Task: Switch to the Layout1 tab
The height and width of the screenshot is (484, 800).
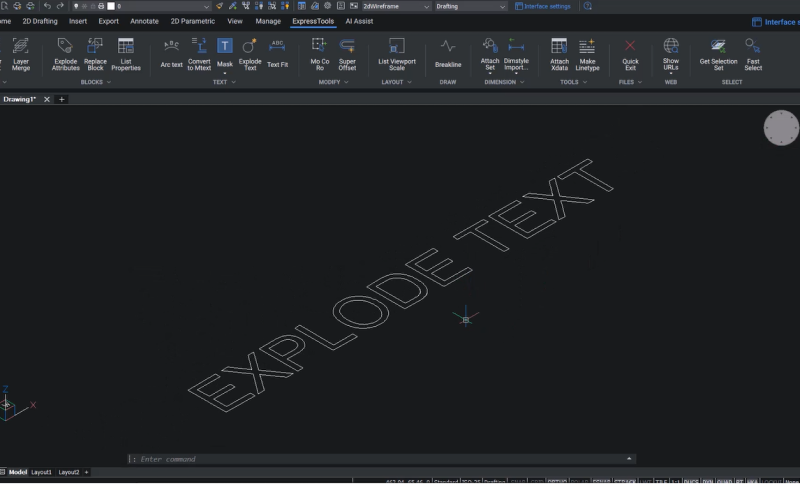Action: click(x=41, y=472)
